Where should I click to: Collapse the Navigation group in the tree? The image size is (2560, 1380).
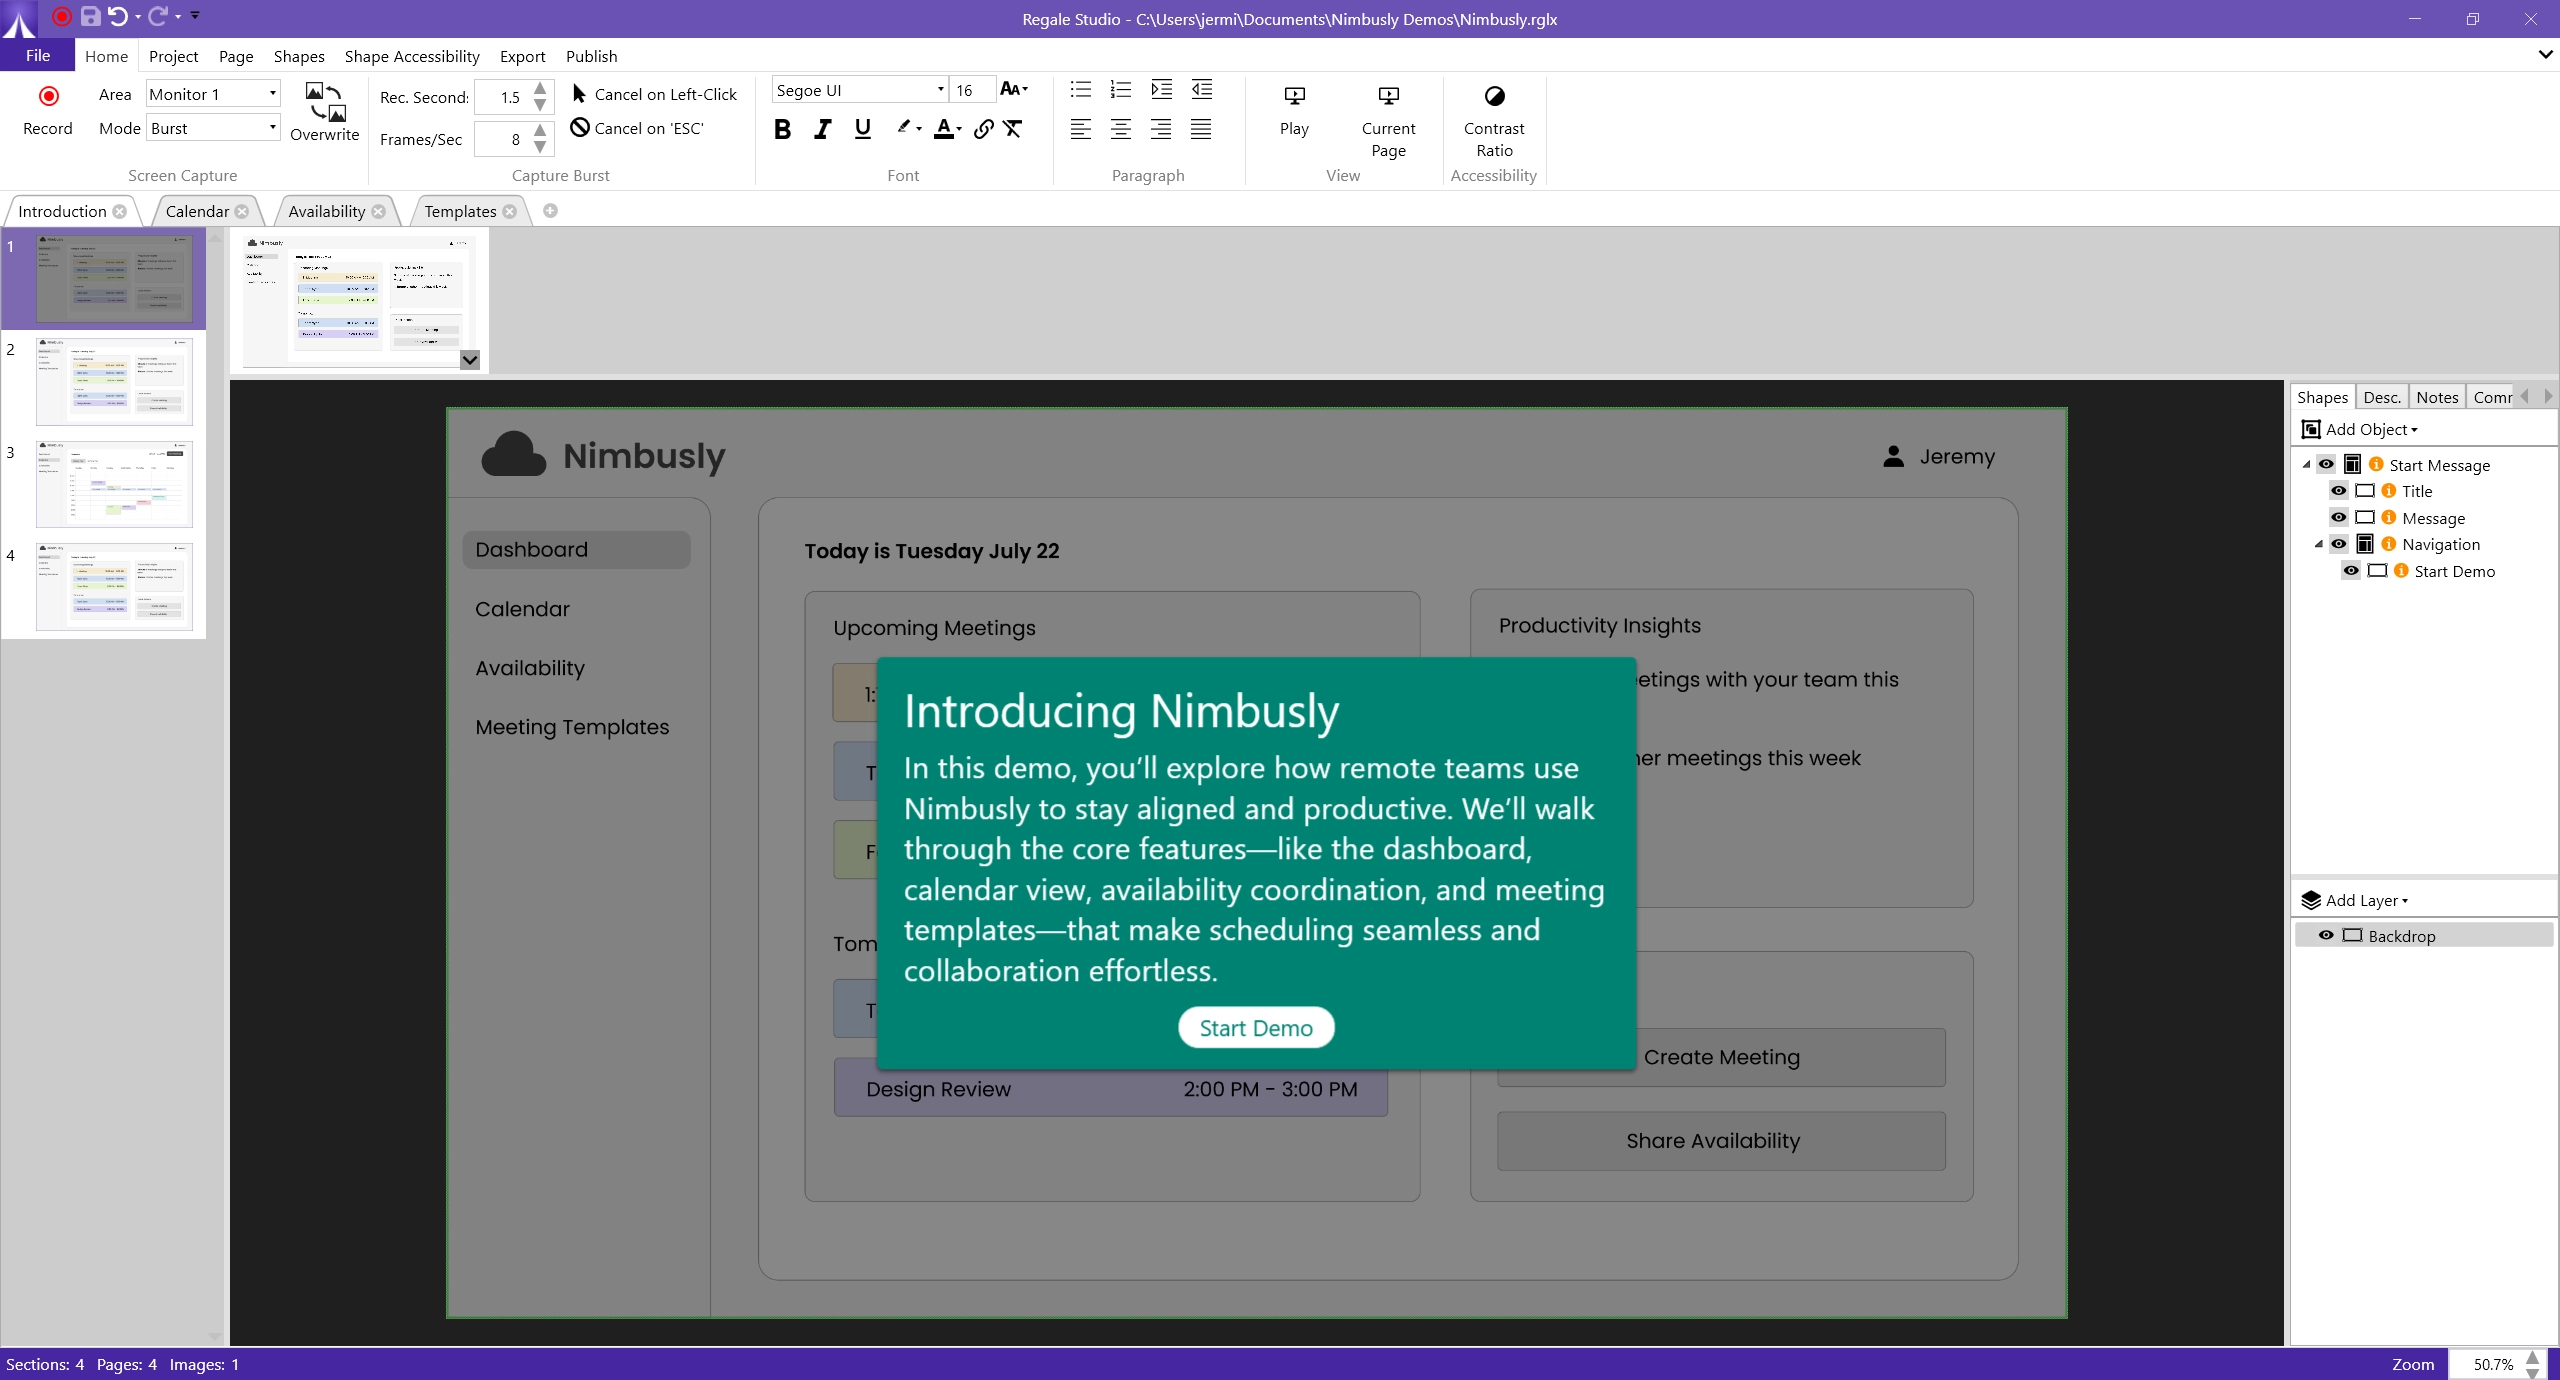pyautogui.click(x=2318, y=544)
